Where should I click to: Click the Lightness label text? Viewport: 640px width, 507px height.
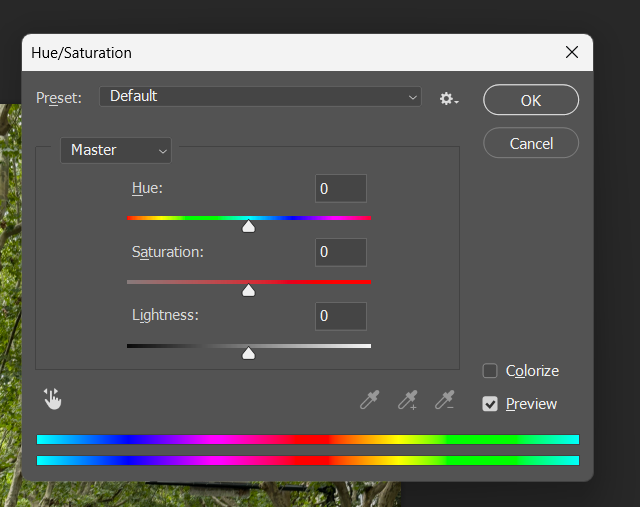pyautogui.click(x=165, y=315)
